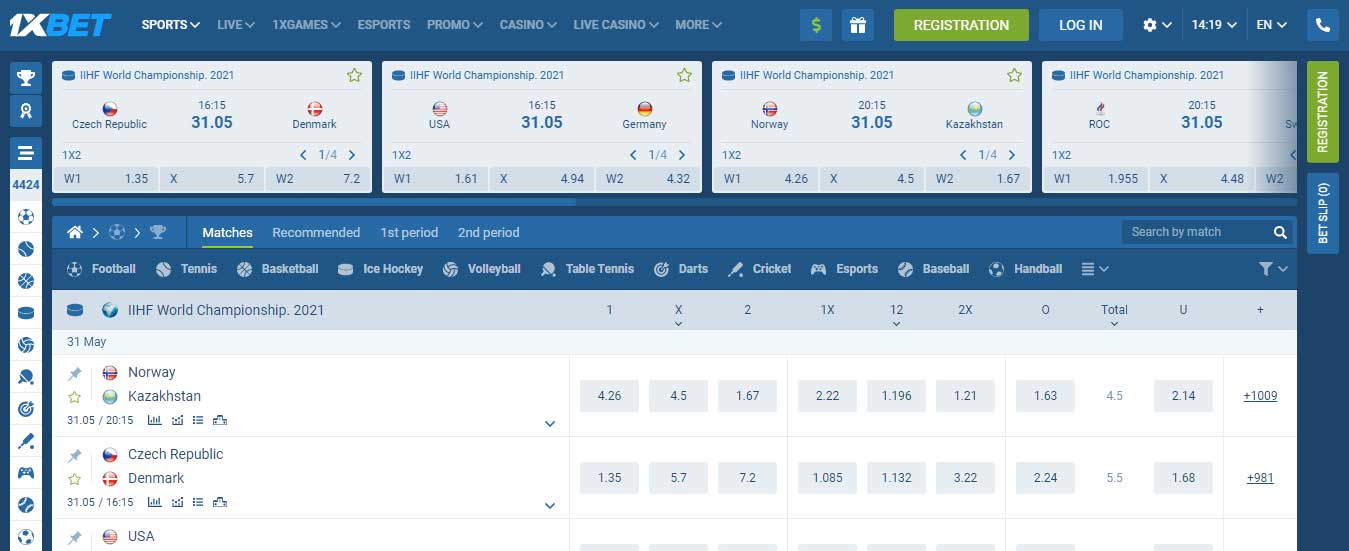Open the vertical BET SLIP (0) tab
The height and width of the screenshot is (551, 1349).
[x=1323, y=213]
